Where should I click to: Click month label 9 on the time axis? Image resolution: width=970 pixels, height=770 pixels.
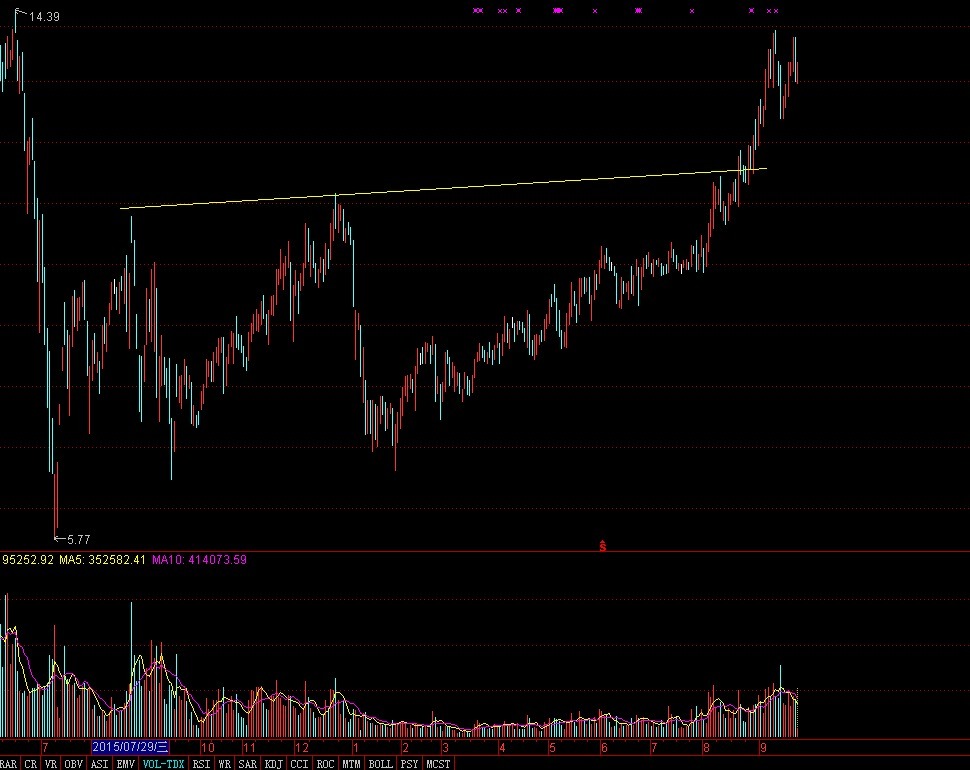pos(763,747)
